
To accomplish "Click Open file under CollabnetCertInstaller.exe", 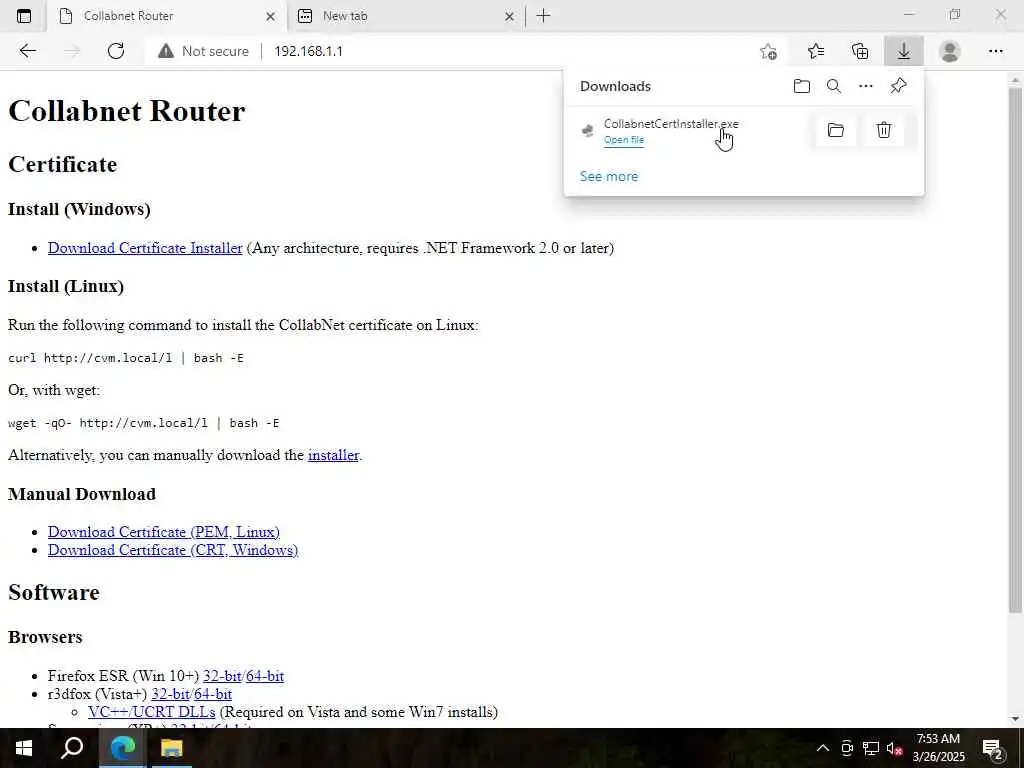I will coord(624,140).
